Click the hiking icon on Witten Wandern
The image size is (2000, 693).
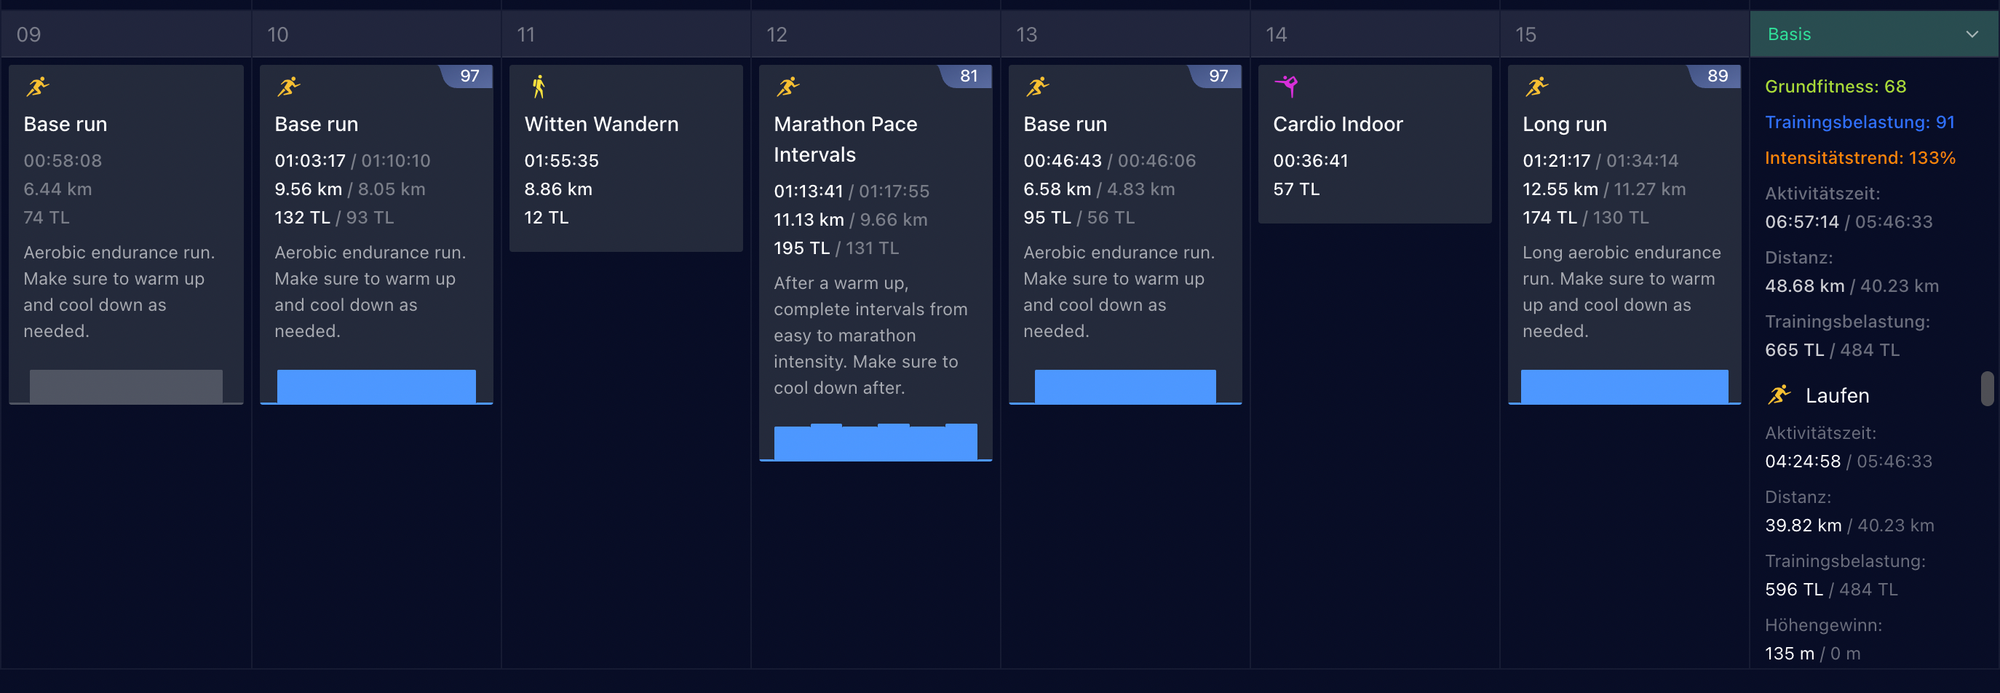(539, 87)
